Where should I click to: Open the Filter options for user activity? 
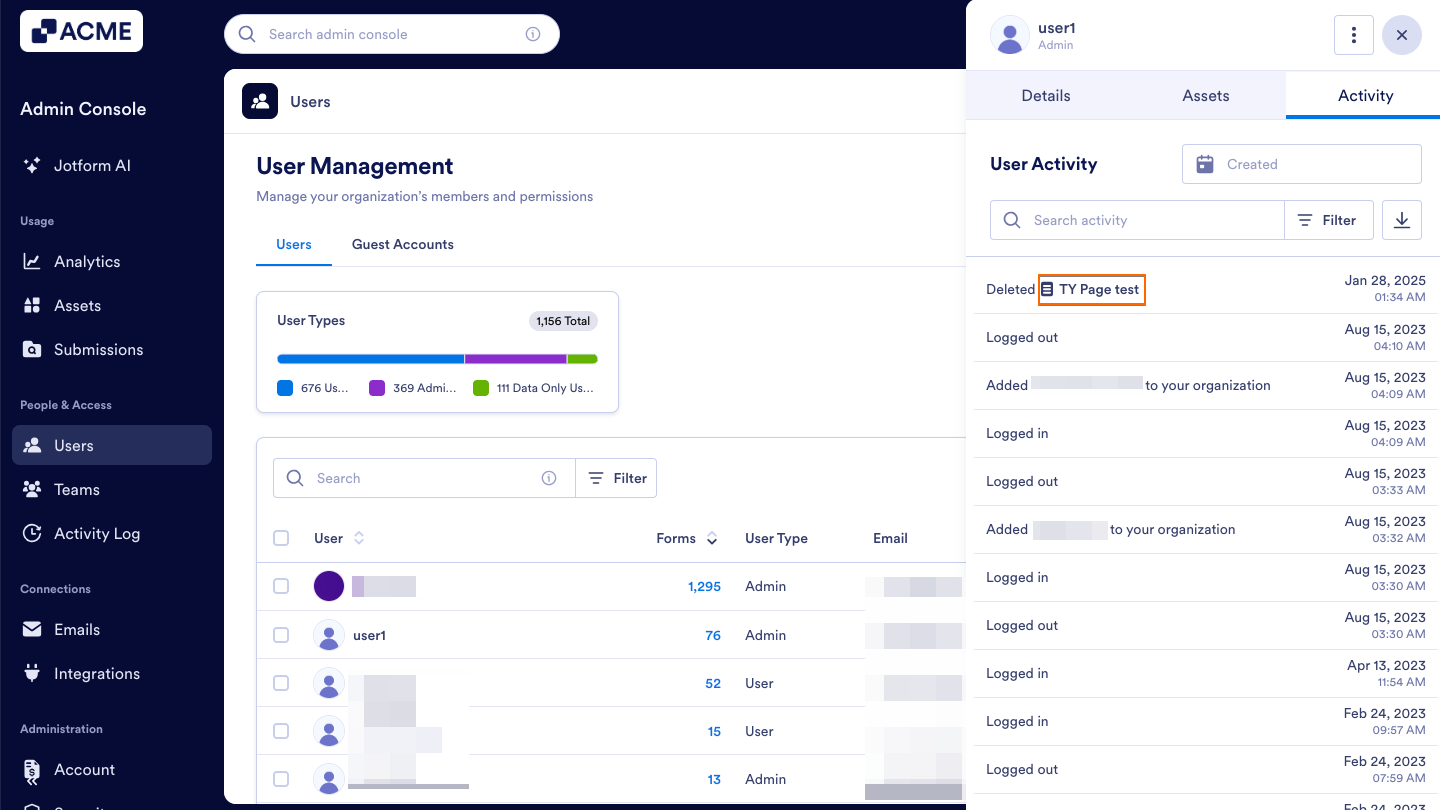[1329, 219]
